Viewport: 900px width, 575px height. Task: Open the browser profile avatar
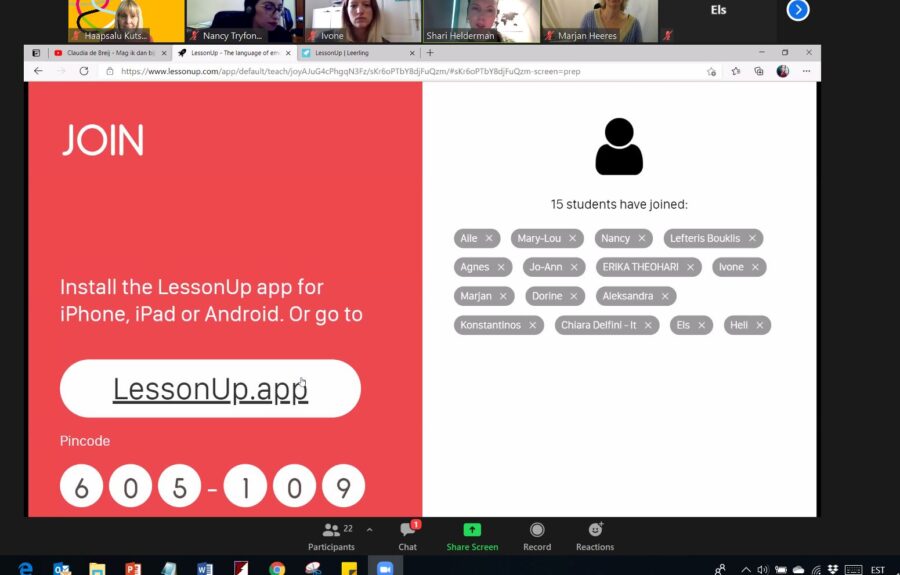click(782, 71)
